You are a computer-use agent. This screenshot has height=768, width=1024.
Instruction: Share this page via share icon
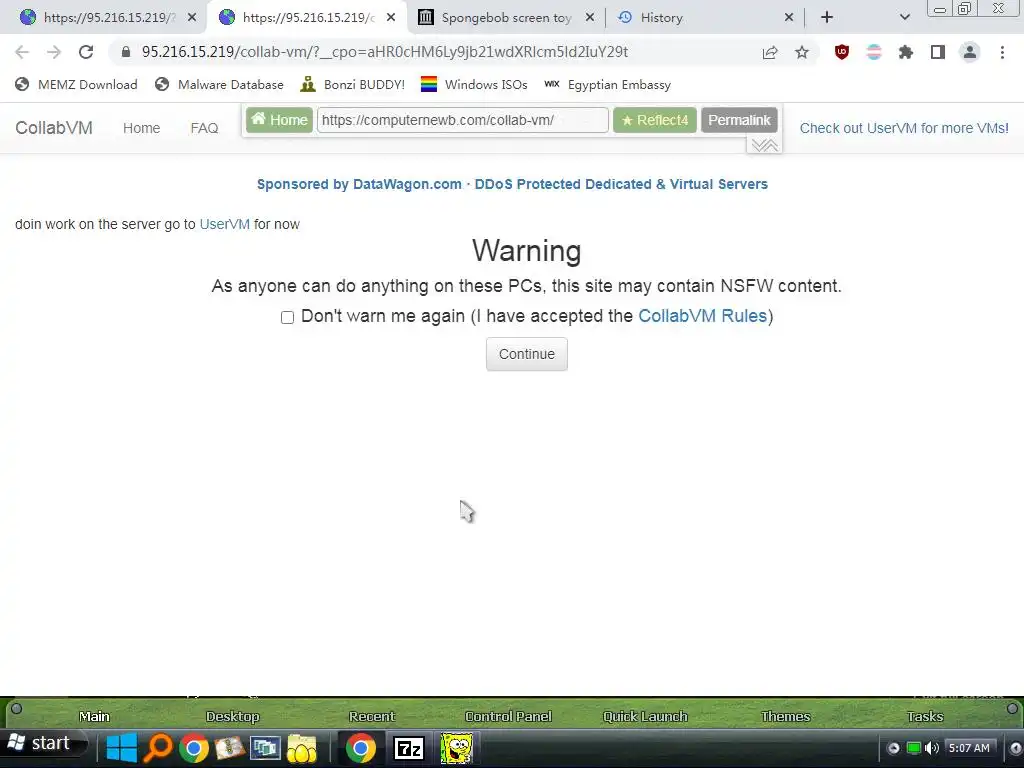point(770,52)
